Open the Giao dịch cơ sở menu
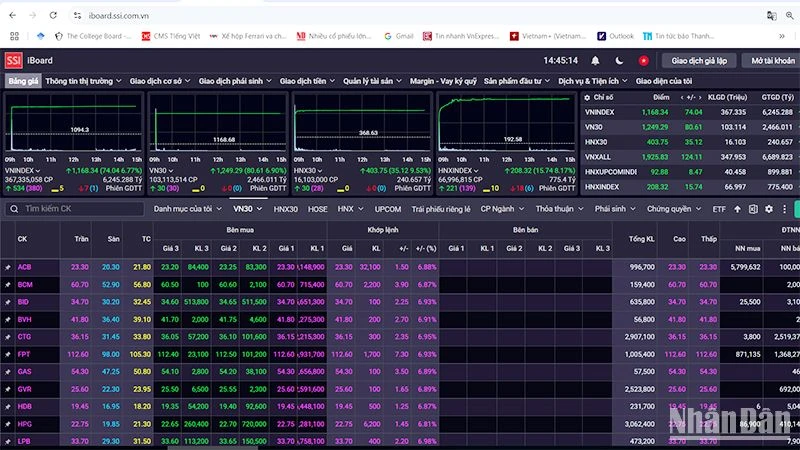 [x=160, y=80]
